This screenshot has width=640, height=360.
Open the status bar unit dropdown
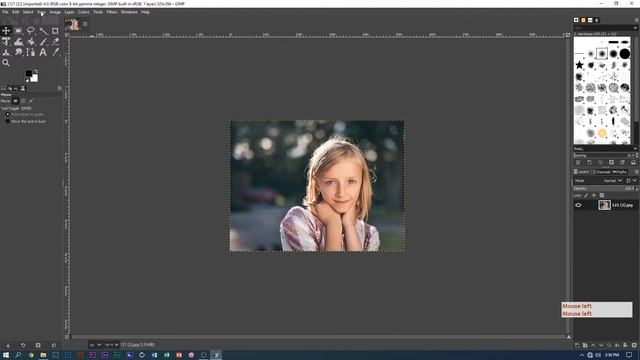click(96, 345)
